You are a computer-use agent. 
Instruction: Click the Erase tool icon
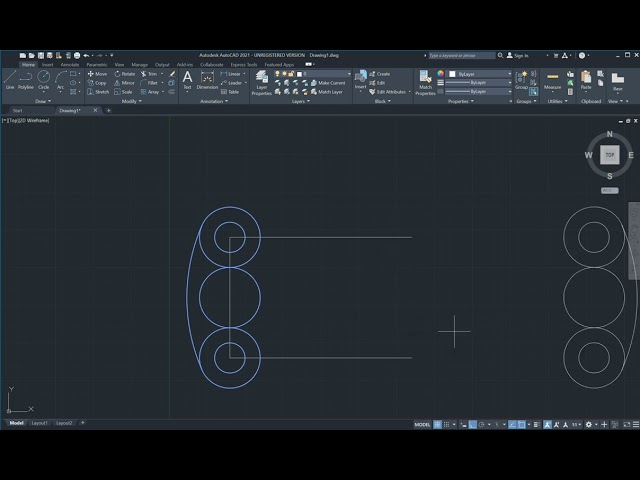tap(172, 74)
